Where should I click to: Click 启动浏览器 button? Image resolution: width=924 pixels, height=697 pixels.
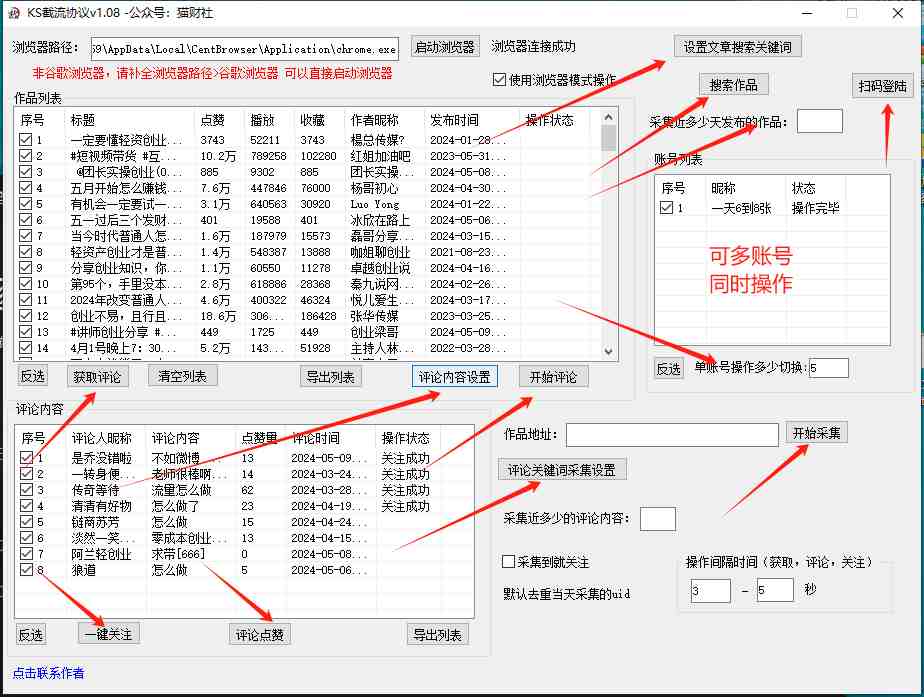tap(445, 47)
